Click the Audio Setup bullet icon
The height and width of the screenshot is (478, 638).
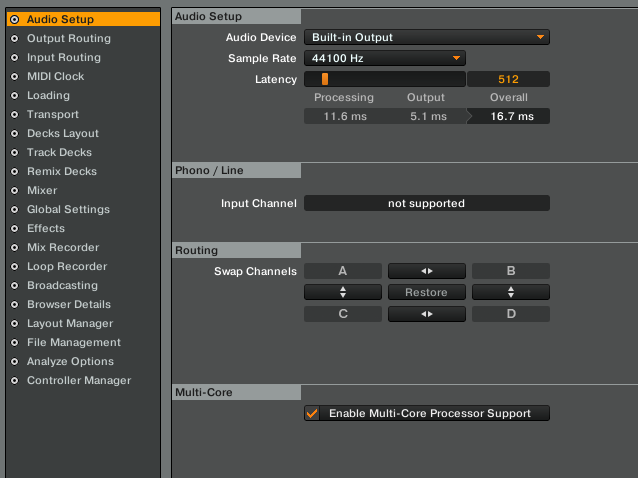(x=14, y=19)
